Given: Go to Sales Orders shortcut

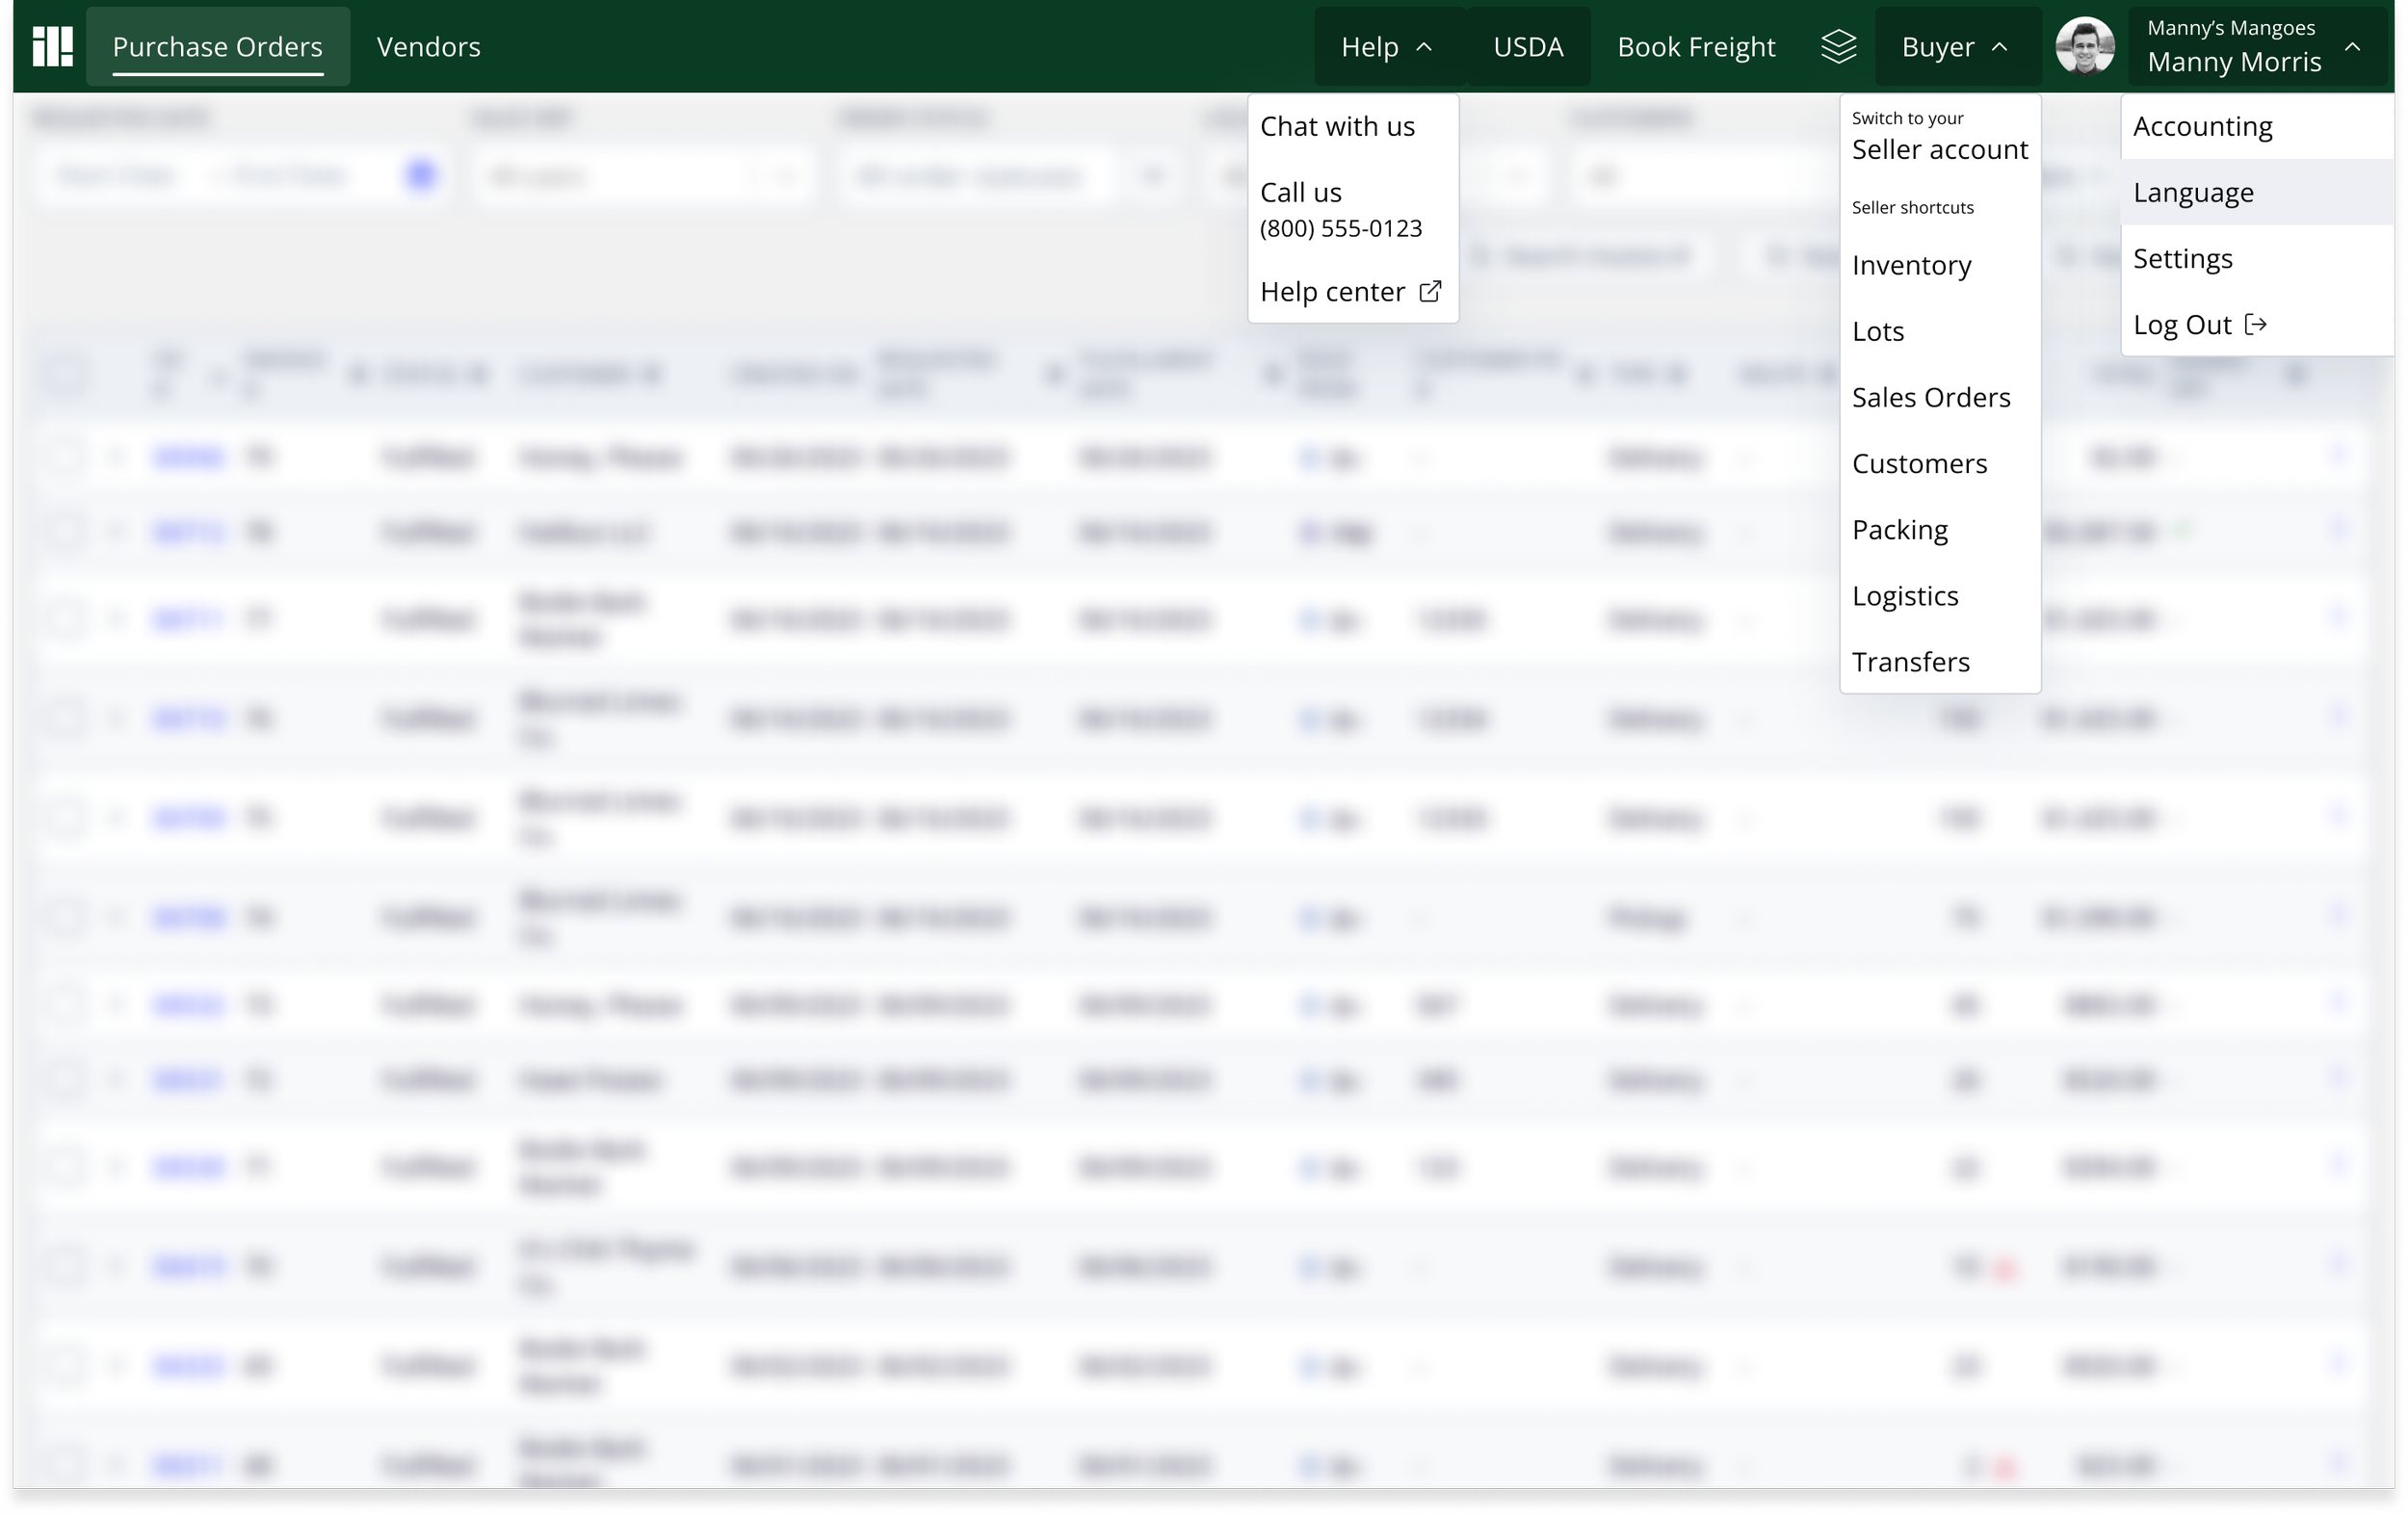Looking at the screenshot, I should tap(1930, 398).
